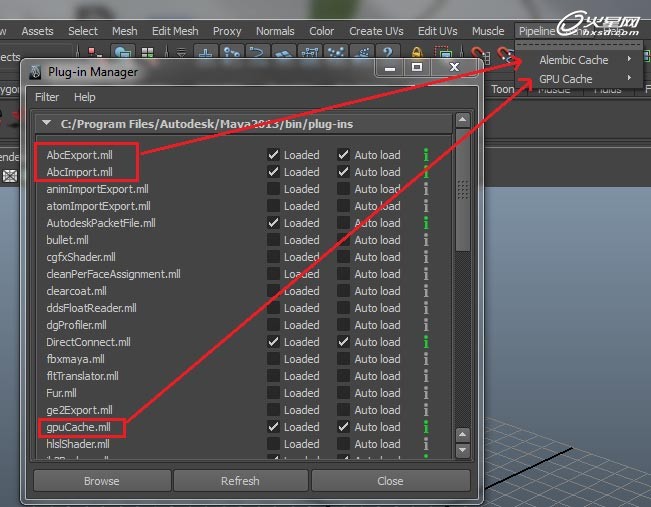Enable Auto load for AutodeskPacketFile.mll
The width and height of the screenshot is (651, 507).
[343, 223]
